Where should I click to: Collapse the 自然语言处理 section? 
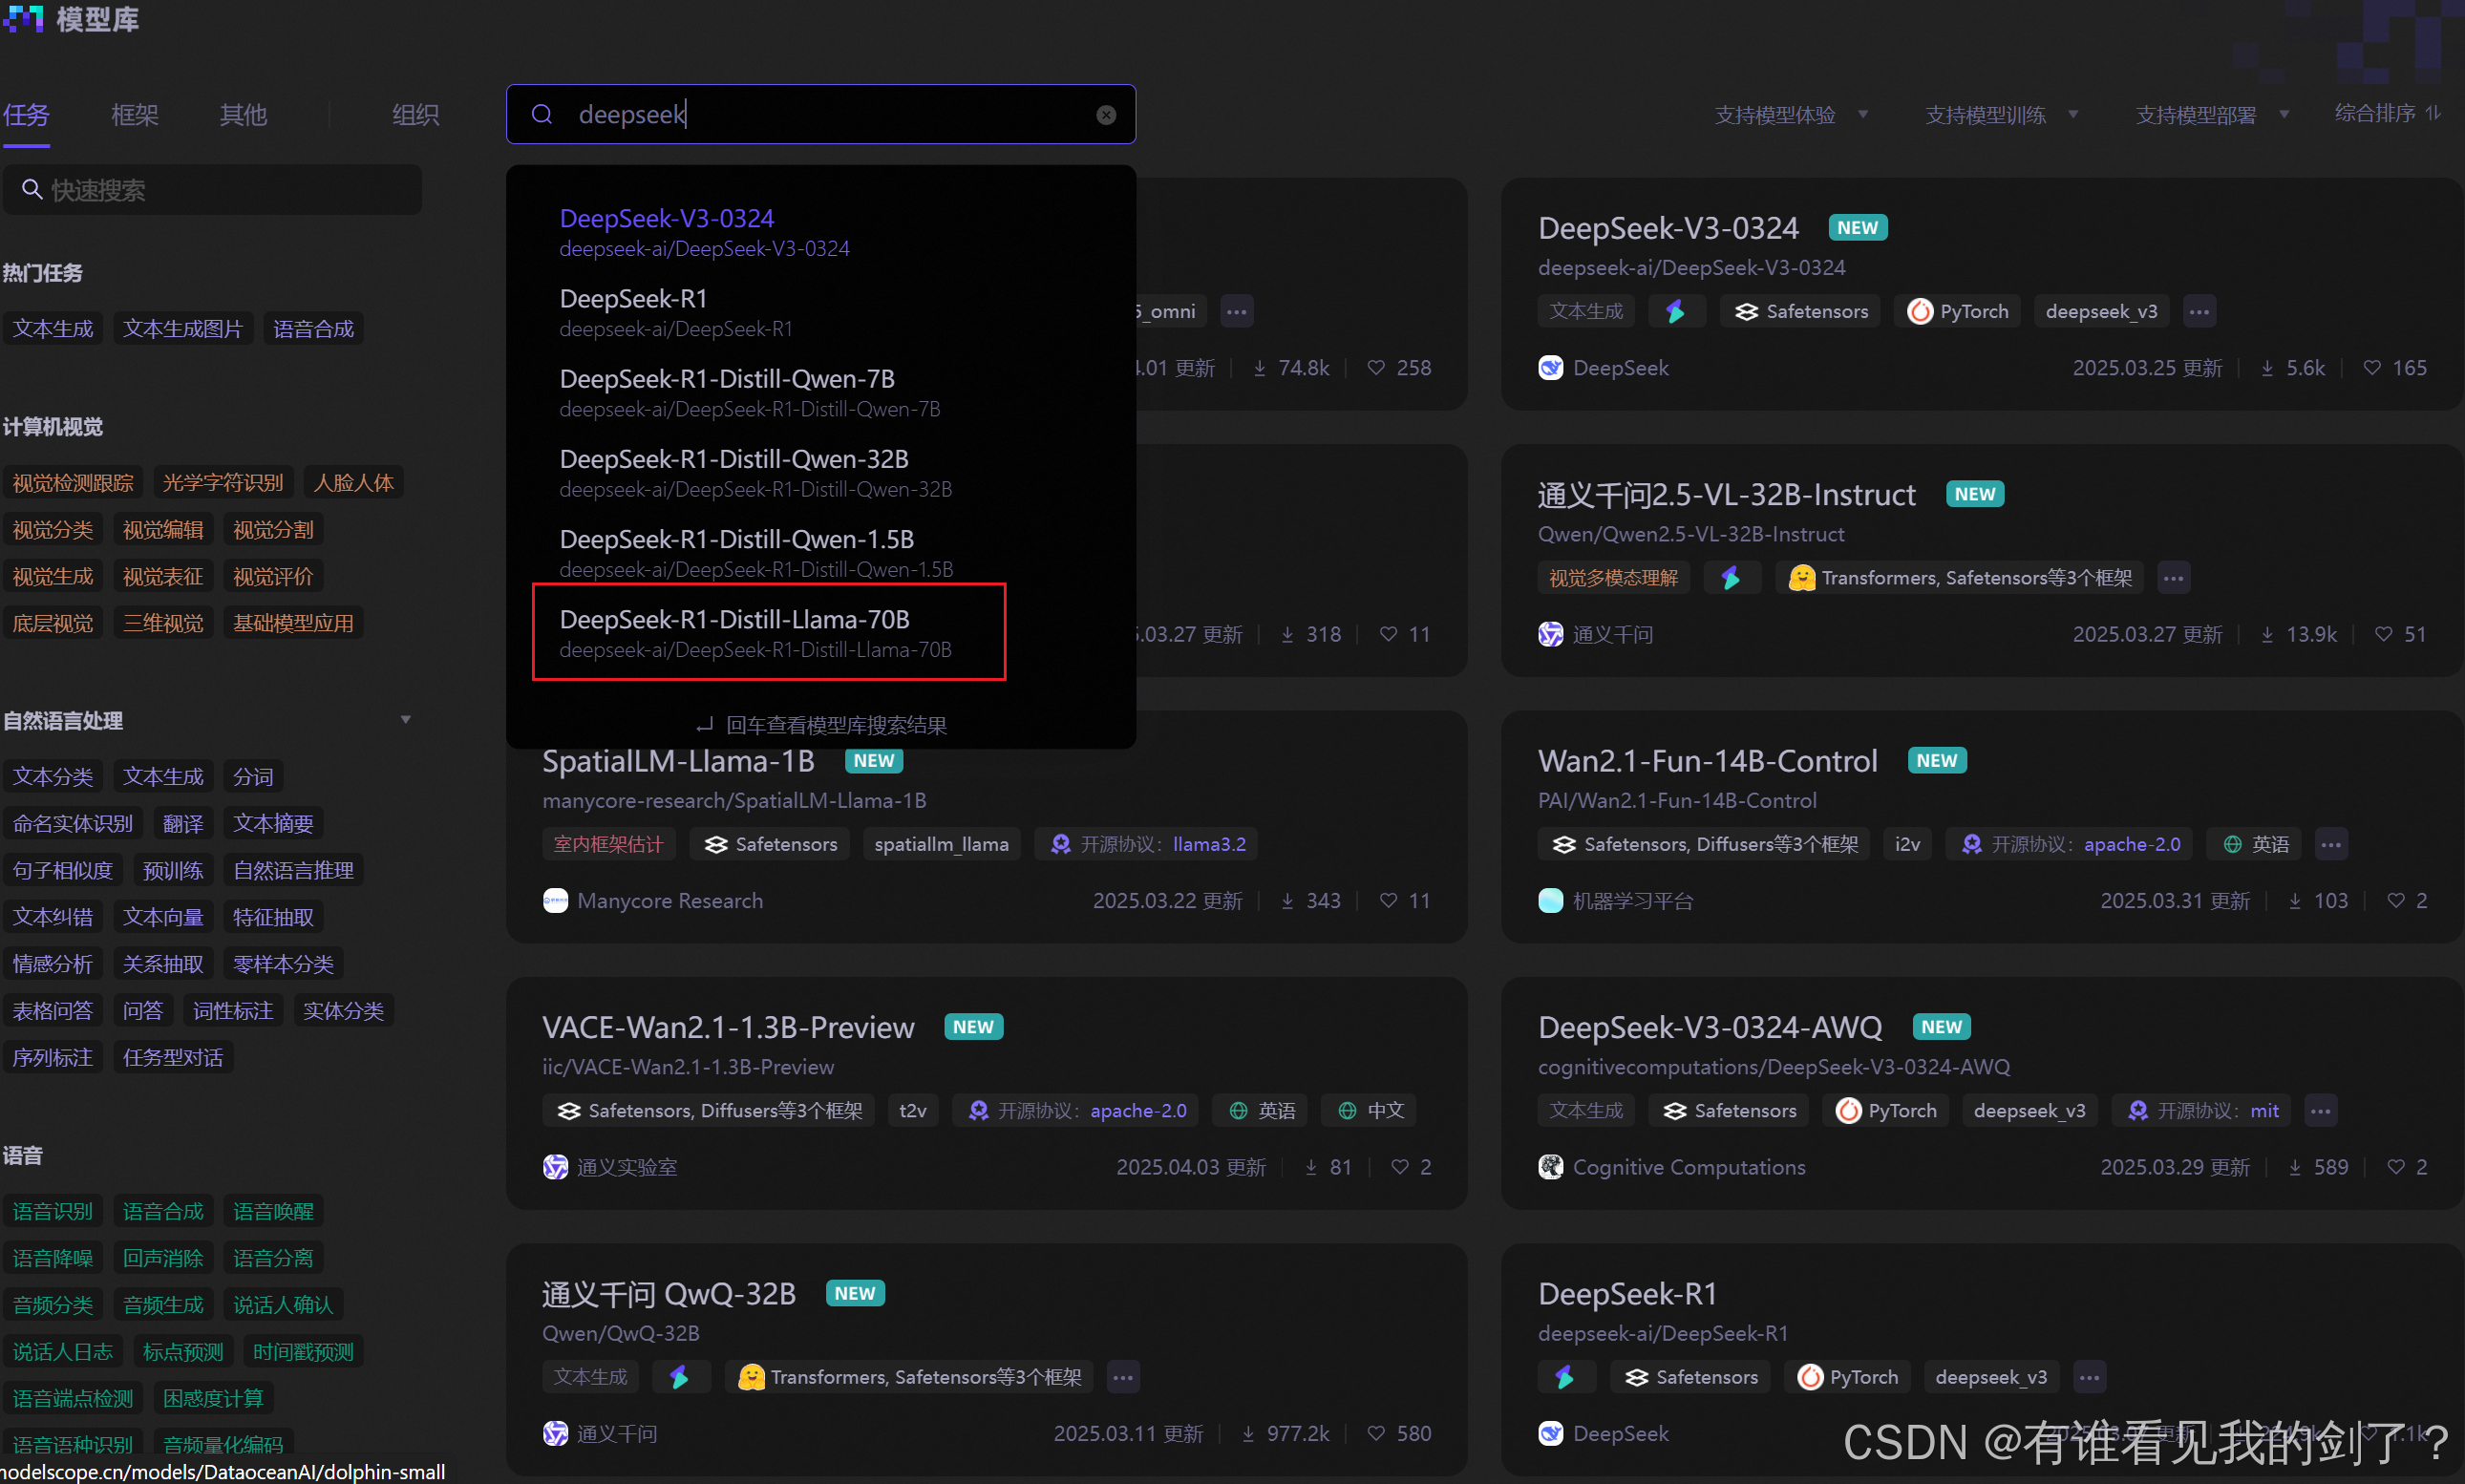405,720
